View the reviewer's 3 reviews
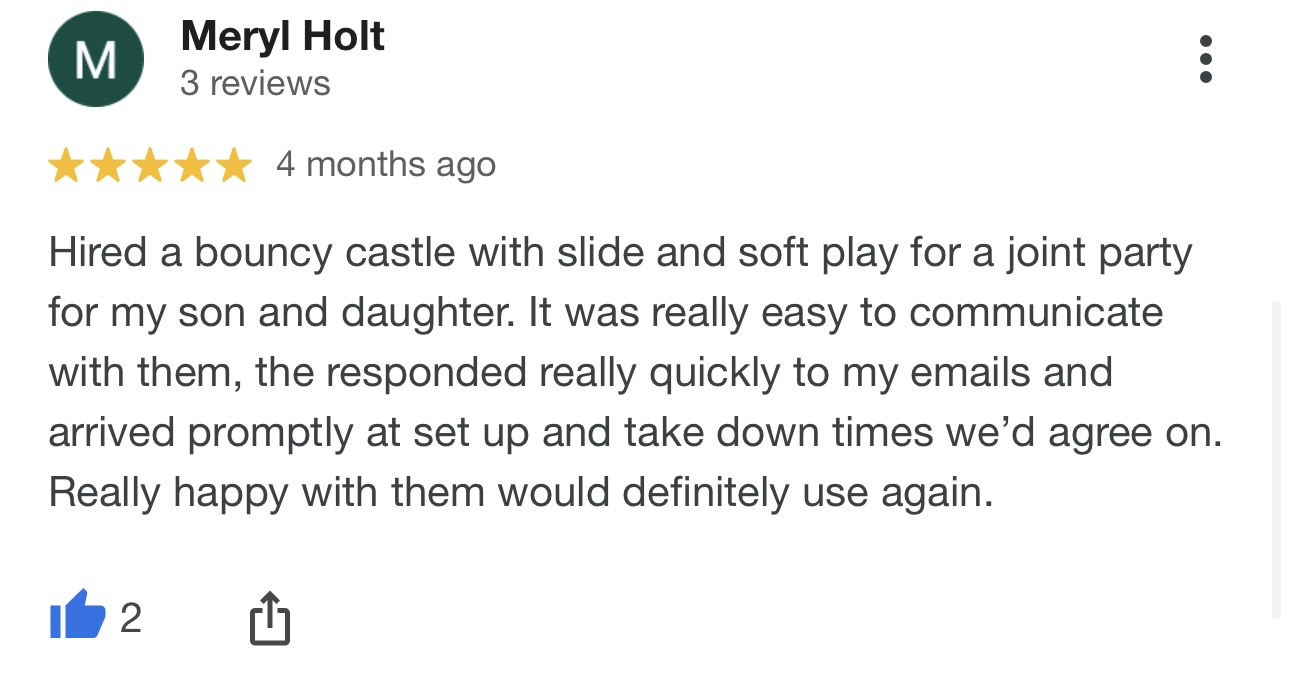 (x=255, y=83)
